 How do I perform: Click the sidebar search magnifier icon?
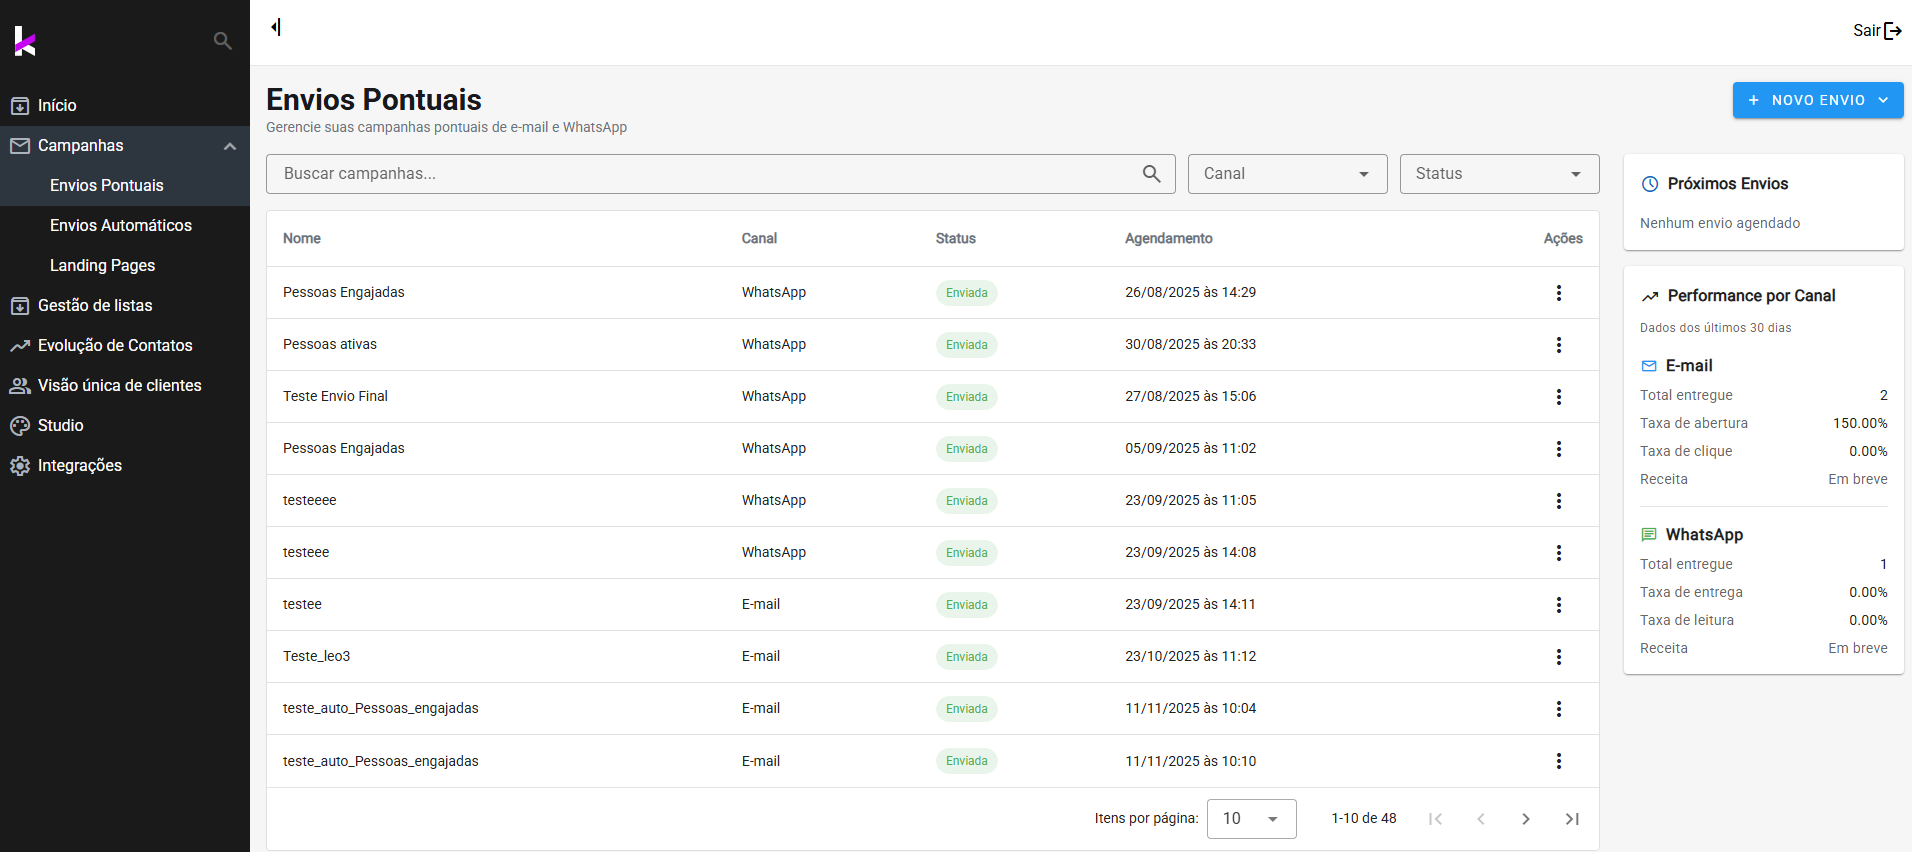pyautogui.click(x=223, y=41)
